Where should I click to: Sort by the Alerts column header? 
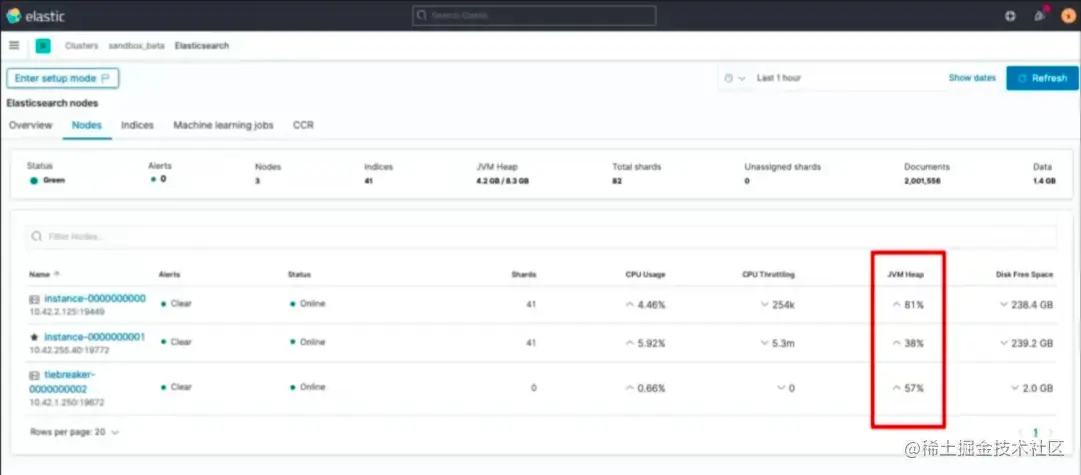(x=169, y=274)
